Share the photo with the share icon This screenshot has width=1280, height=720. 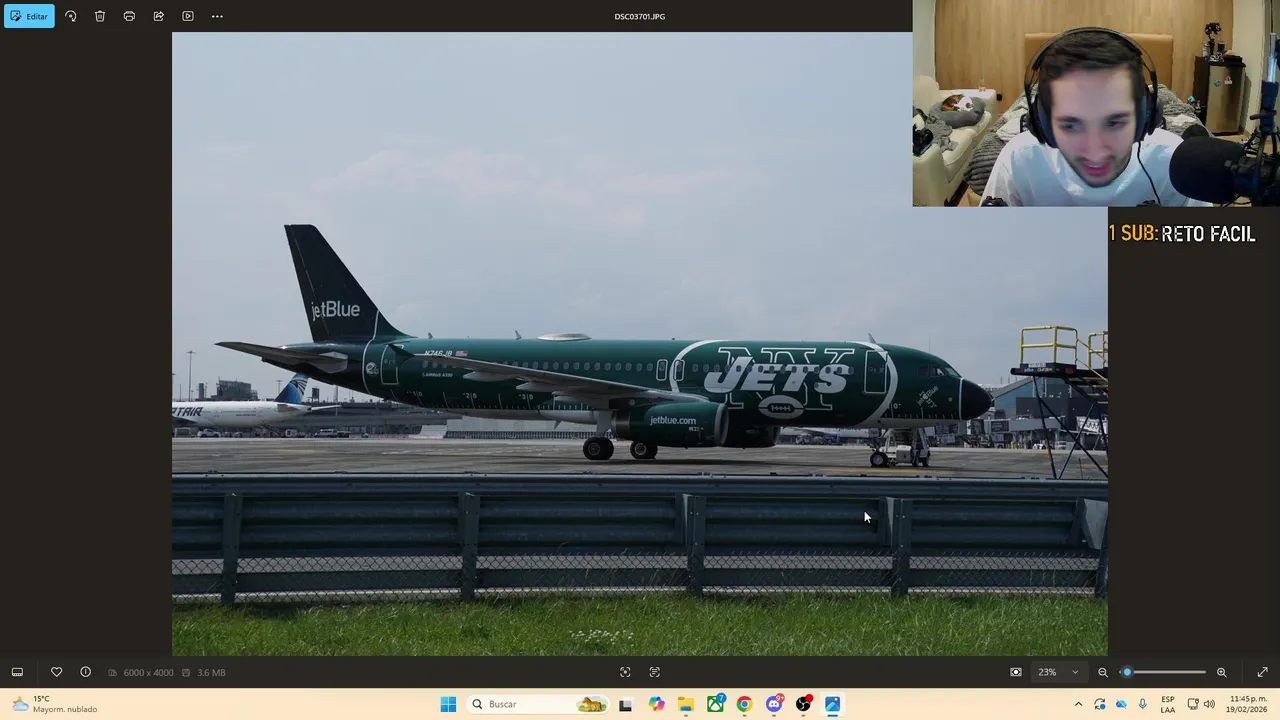tap(158, 16)
